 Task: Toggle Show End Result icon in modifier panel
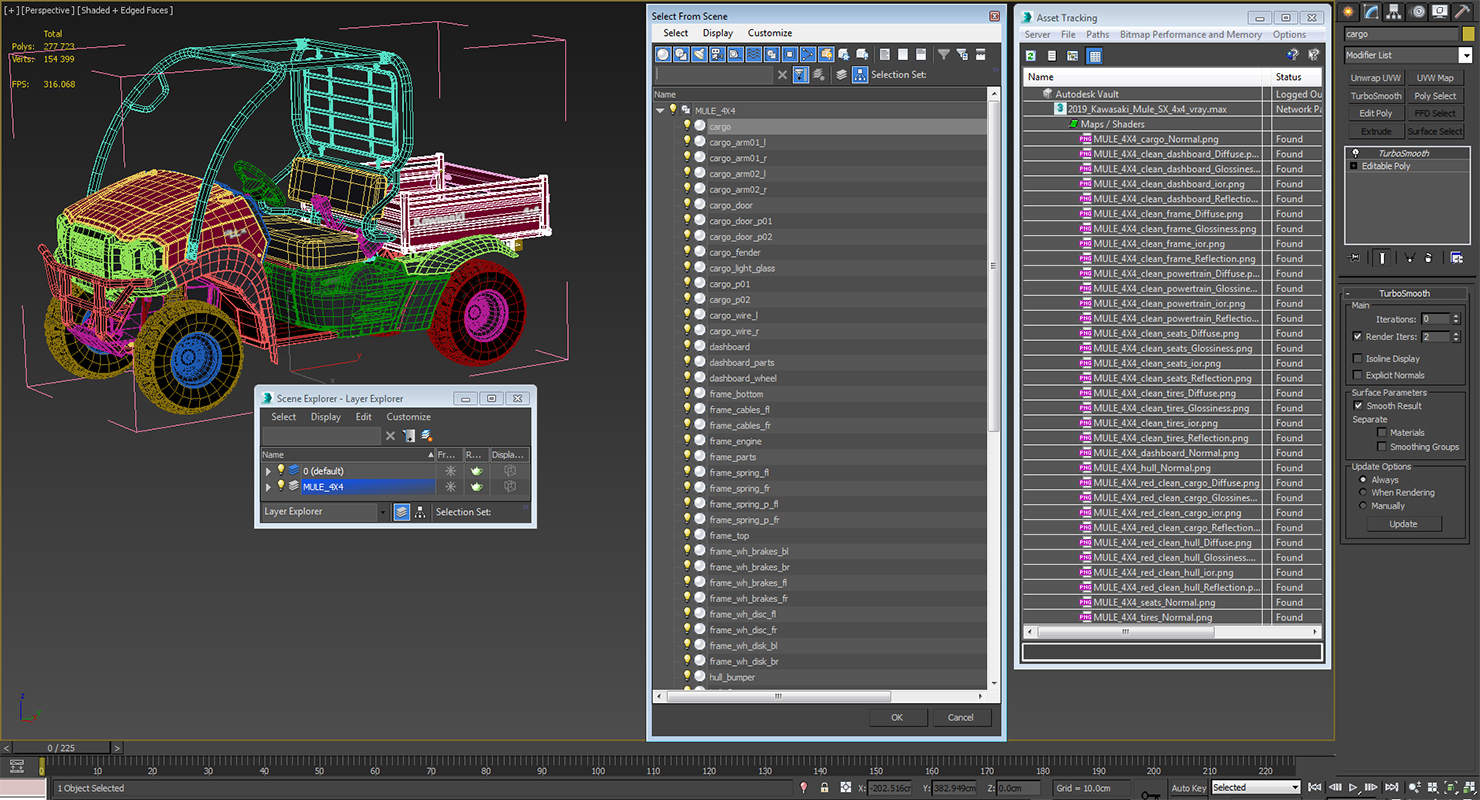click(x=1382, y=257)
